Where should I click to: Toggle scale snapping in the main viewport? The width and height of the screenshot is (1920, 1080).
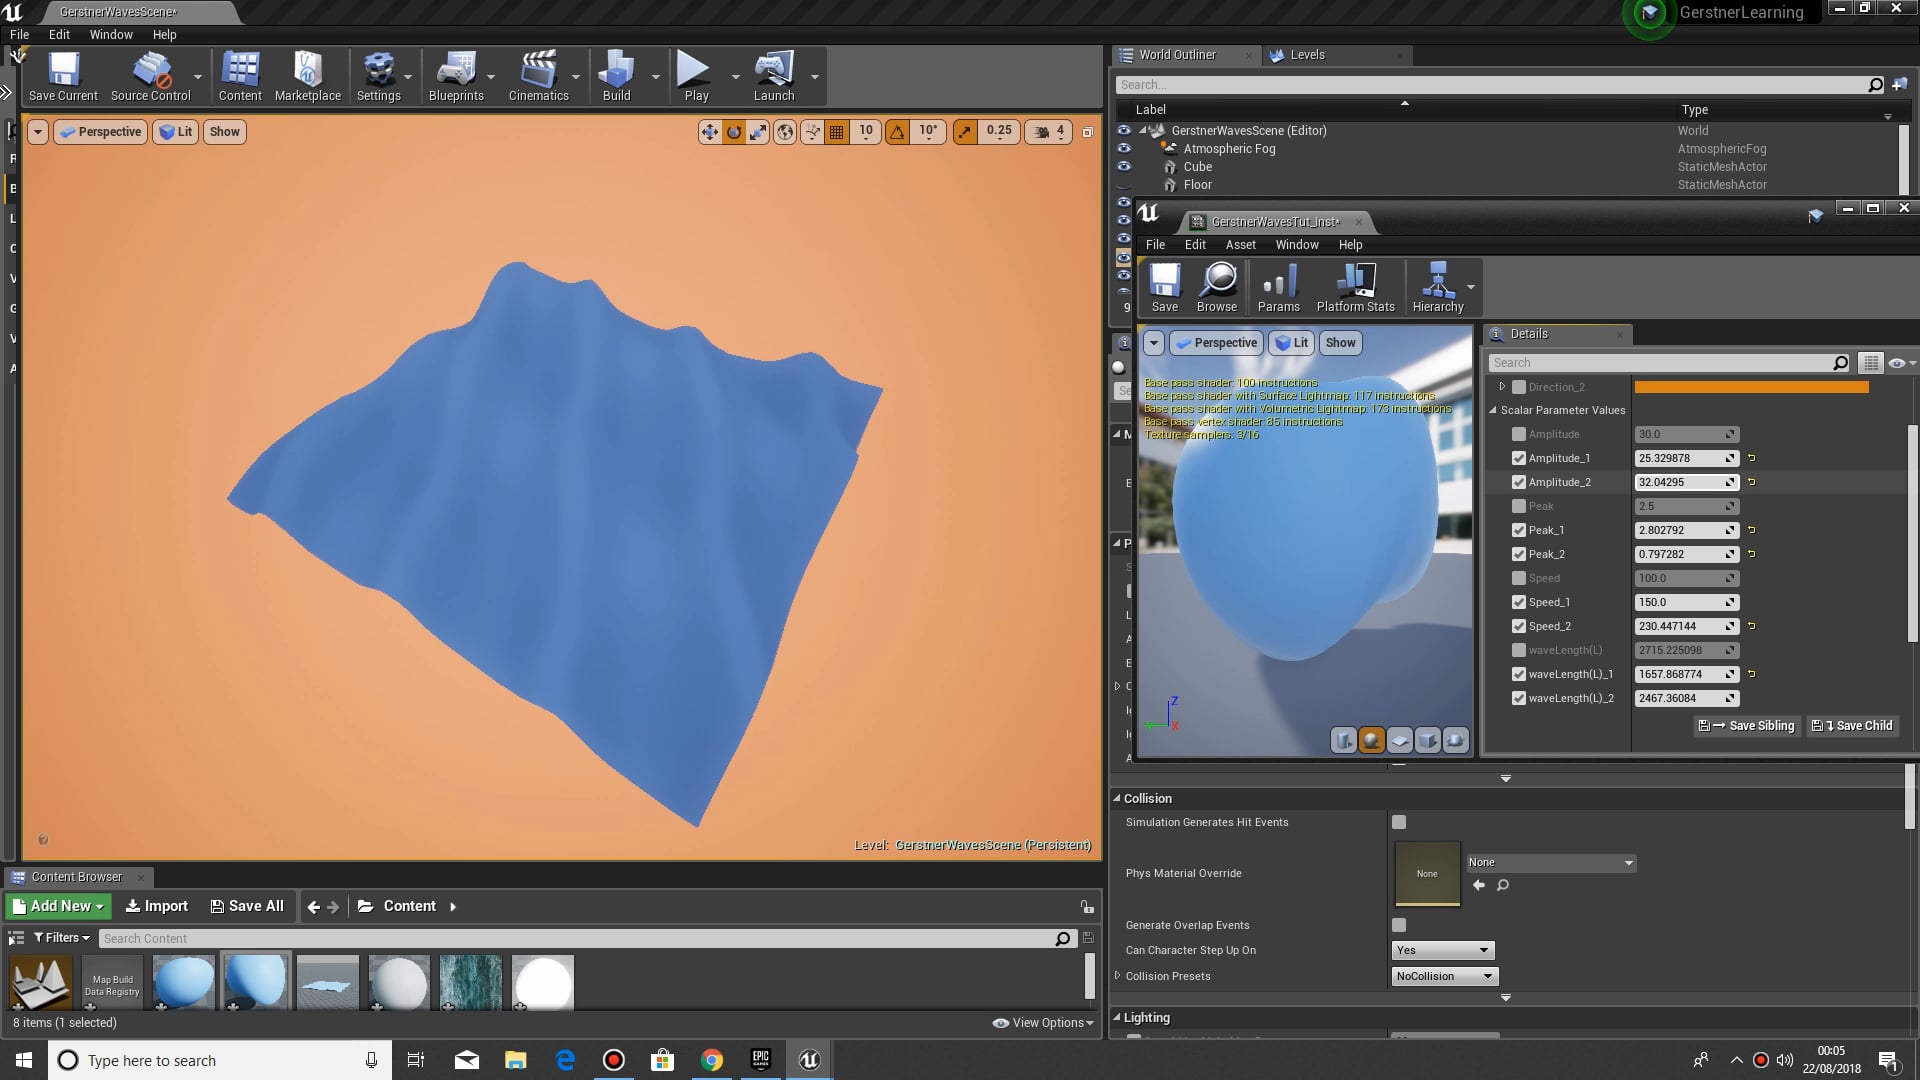pos(965,132)
